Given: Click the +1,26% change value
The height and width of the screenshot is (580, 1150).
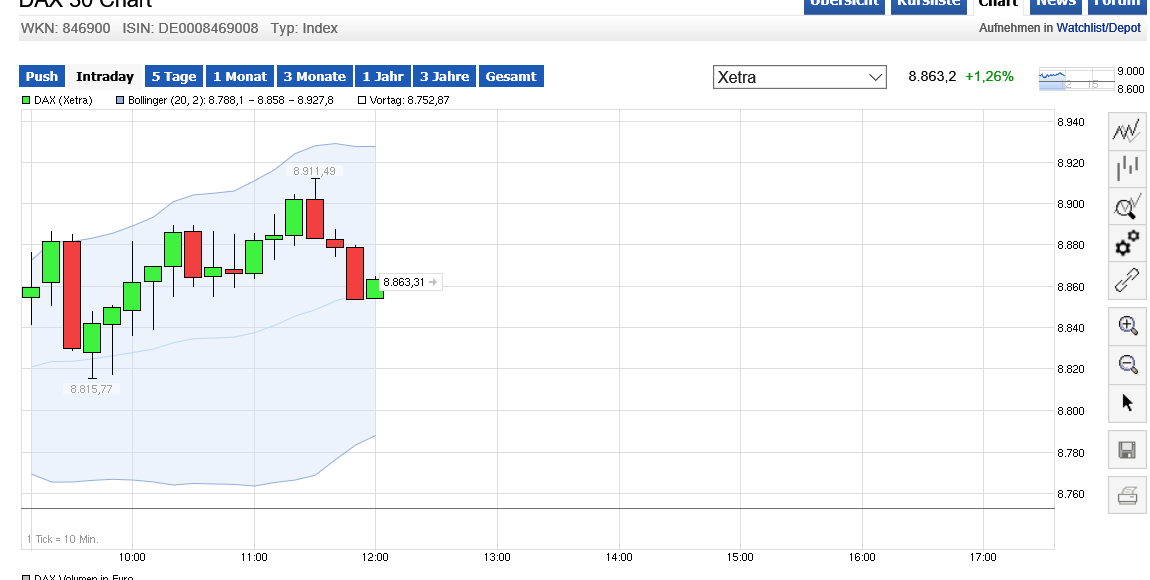Looking at the screenshot, I should pyautogui.click(x=989, y=76).
